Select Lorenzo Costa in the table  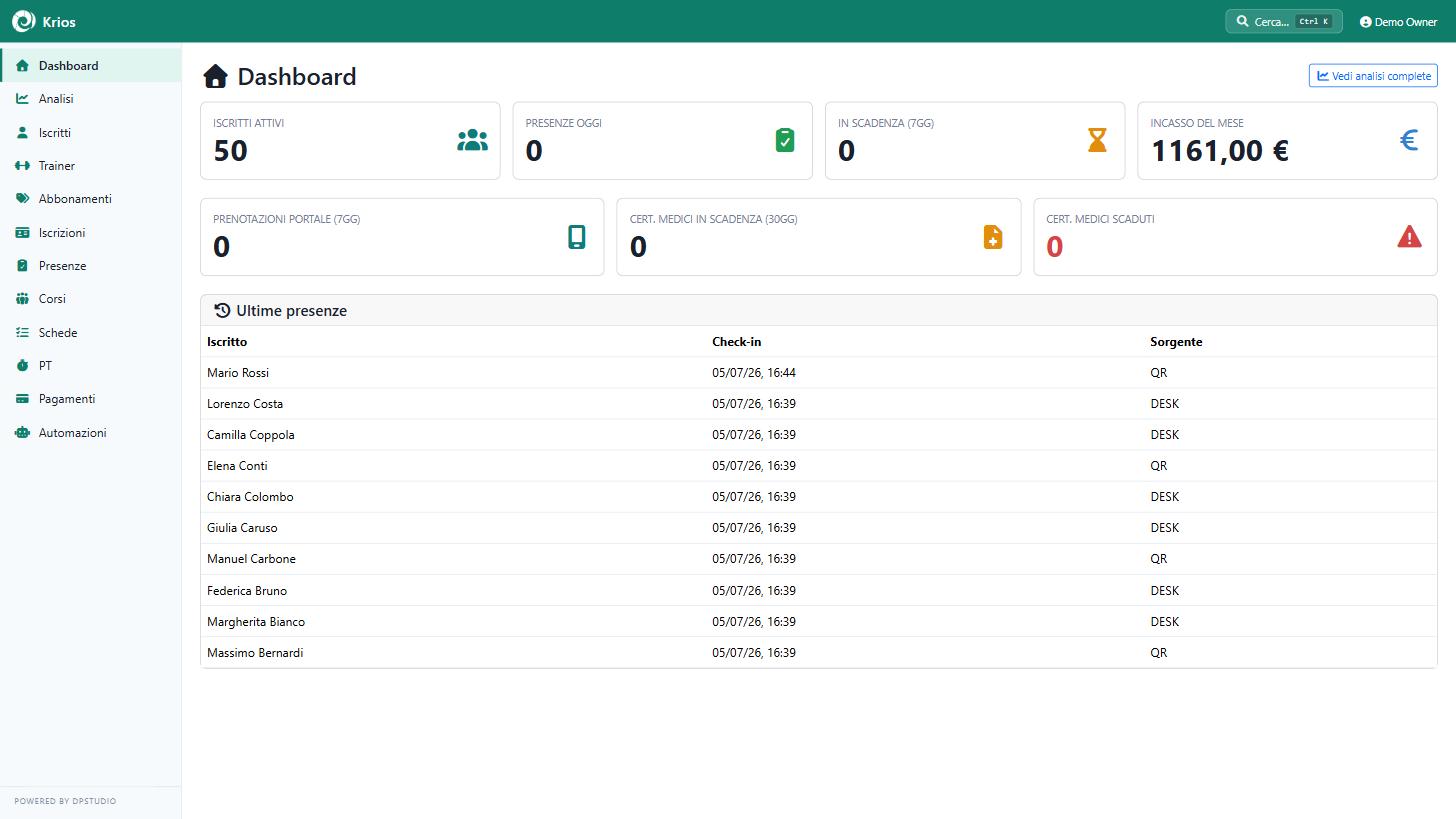pos(245,404)
